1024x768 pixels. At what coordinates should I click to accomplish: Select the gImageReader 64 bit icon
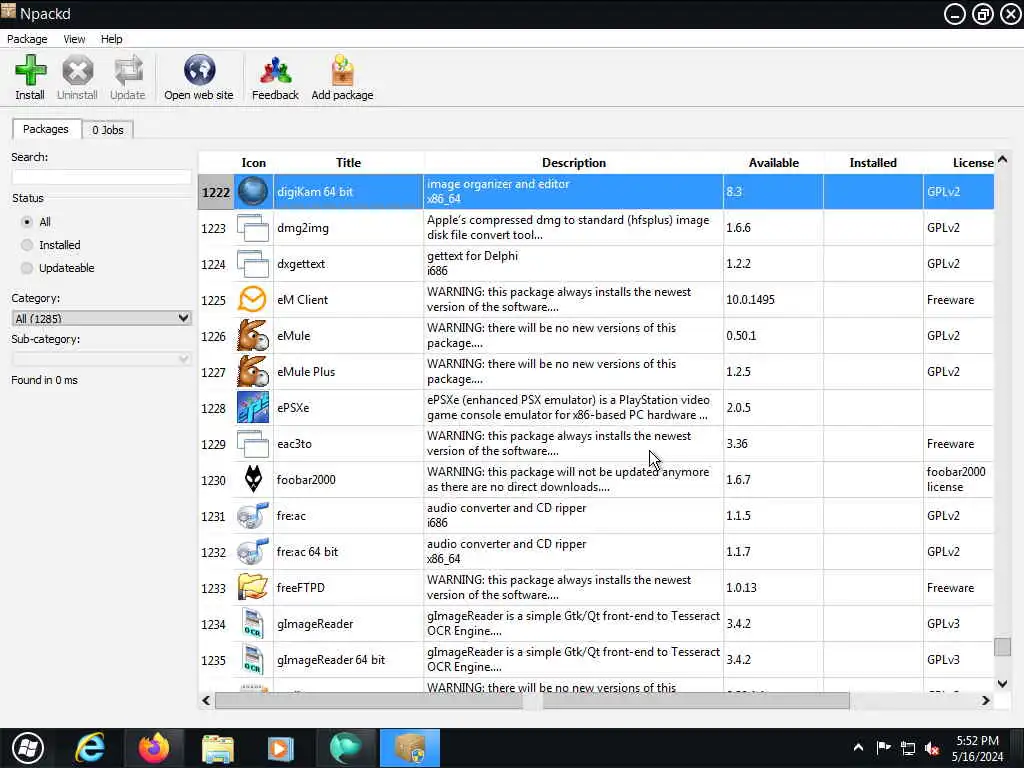coord(253,660)
